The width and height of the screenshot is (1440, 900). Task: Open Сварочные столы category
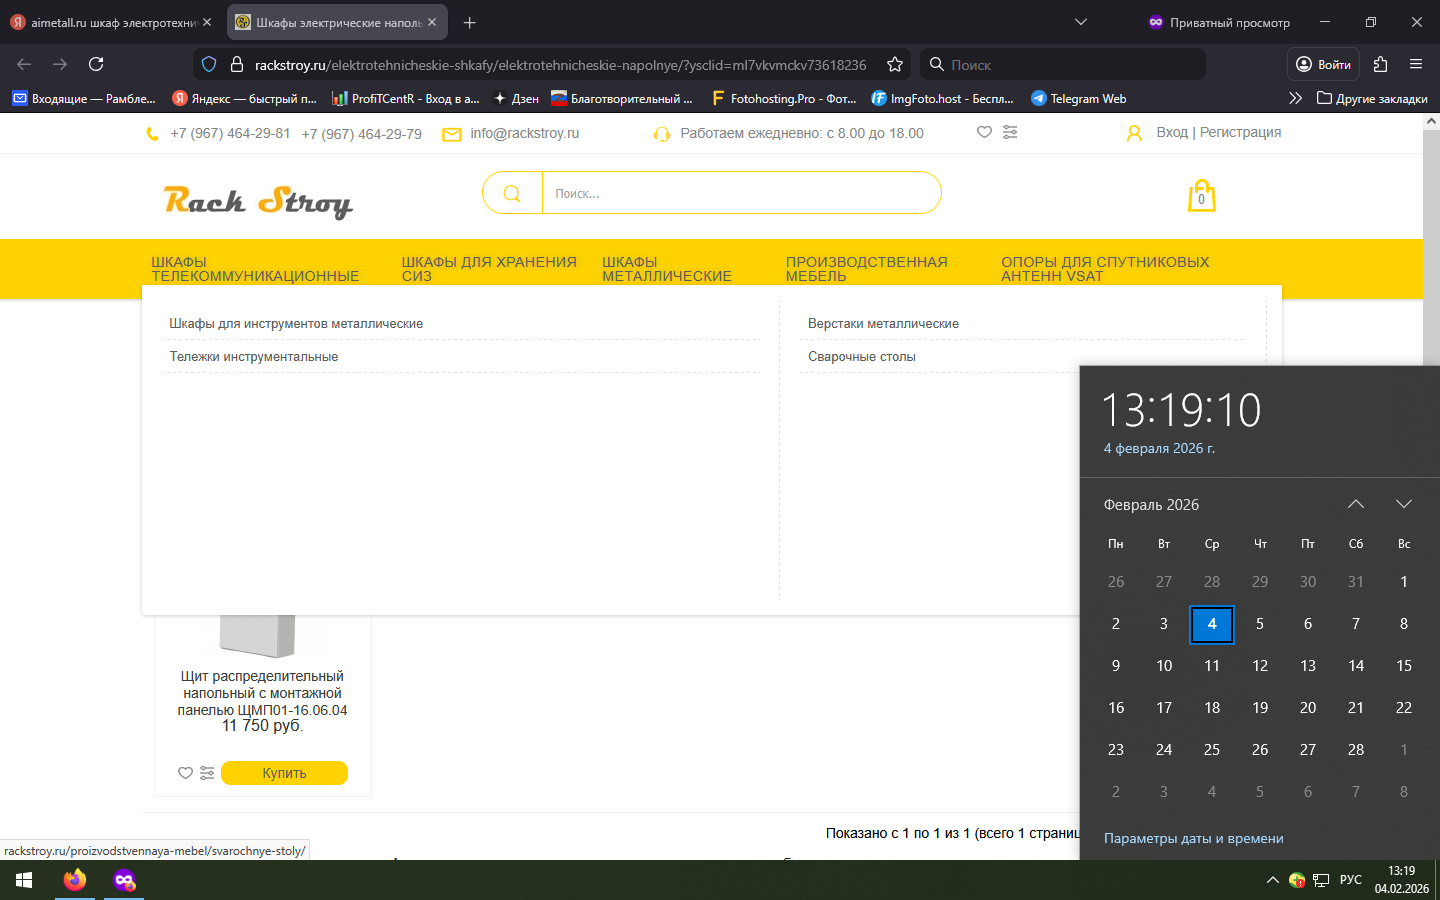click(x=862, y=357)
